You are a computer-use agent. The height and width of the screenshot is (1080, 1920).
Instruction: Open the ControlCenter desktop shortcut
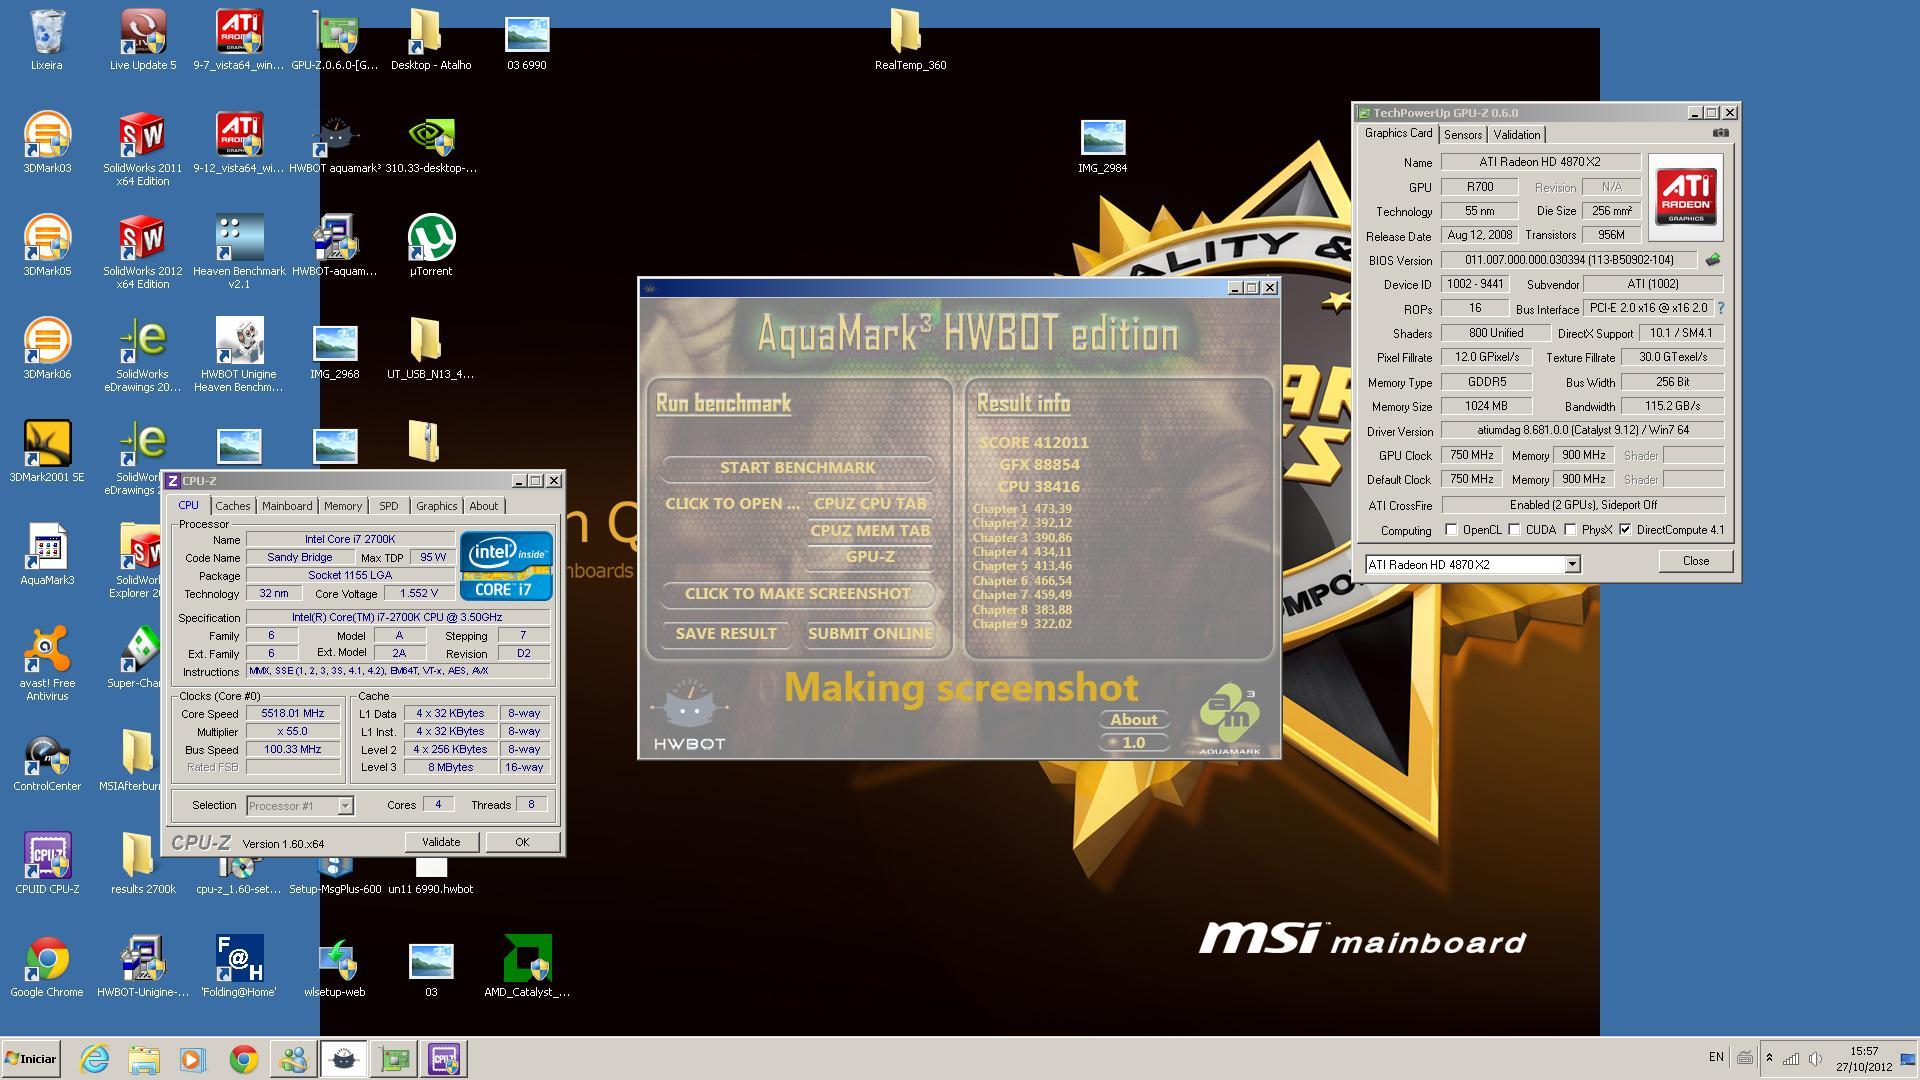47,765
